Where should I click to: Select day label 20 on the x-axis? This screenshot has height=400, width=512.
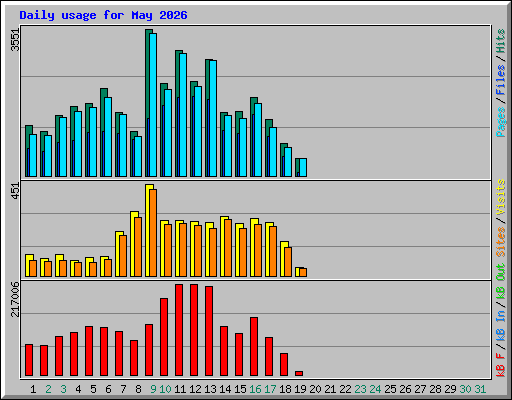point(315,389)
